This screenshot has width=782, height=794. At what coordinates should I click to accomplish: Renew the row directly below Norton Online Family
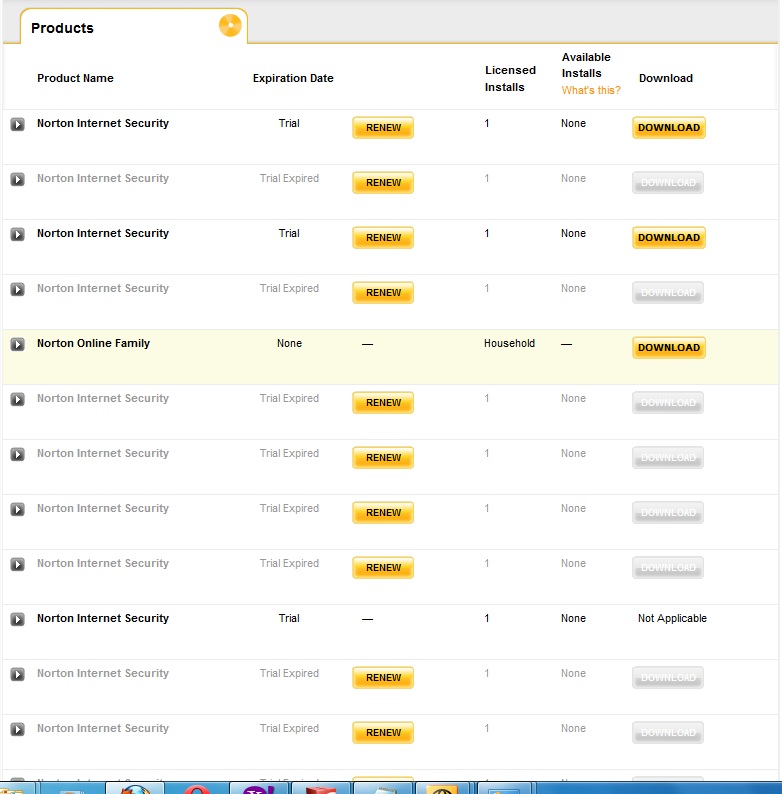(x=383, y=403)
